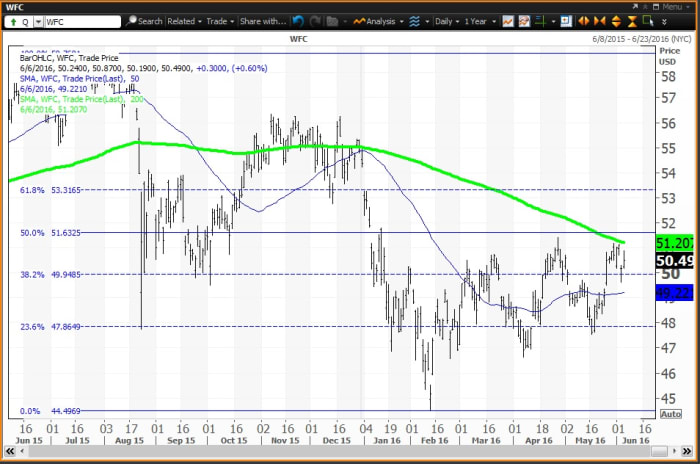Click the Search magnifier button
This screenshot has height=464, width=700.
144,21
